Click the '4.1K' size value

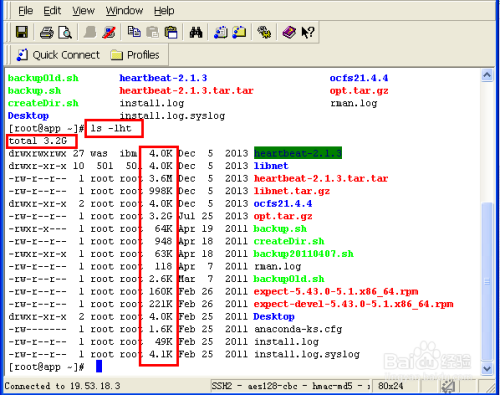[x=161, y=354]
